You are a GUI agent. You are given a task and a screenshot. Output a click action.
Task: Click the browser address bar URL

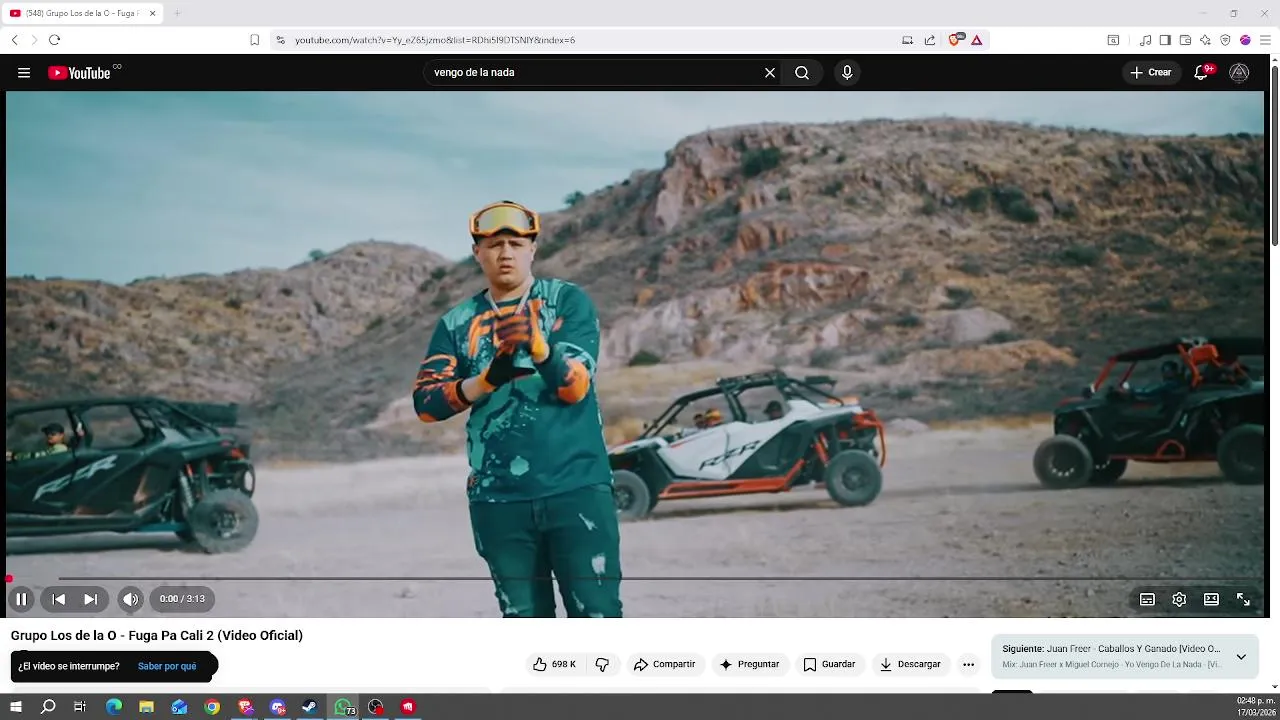coord(435,40)
